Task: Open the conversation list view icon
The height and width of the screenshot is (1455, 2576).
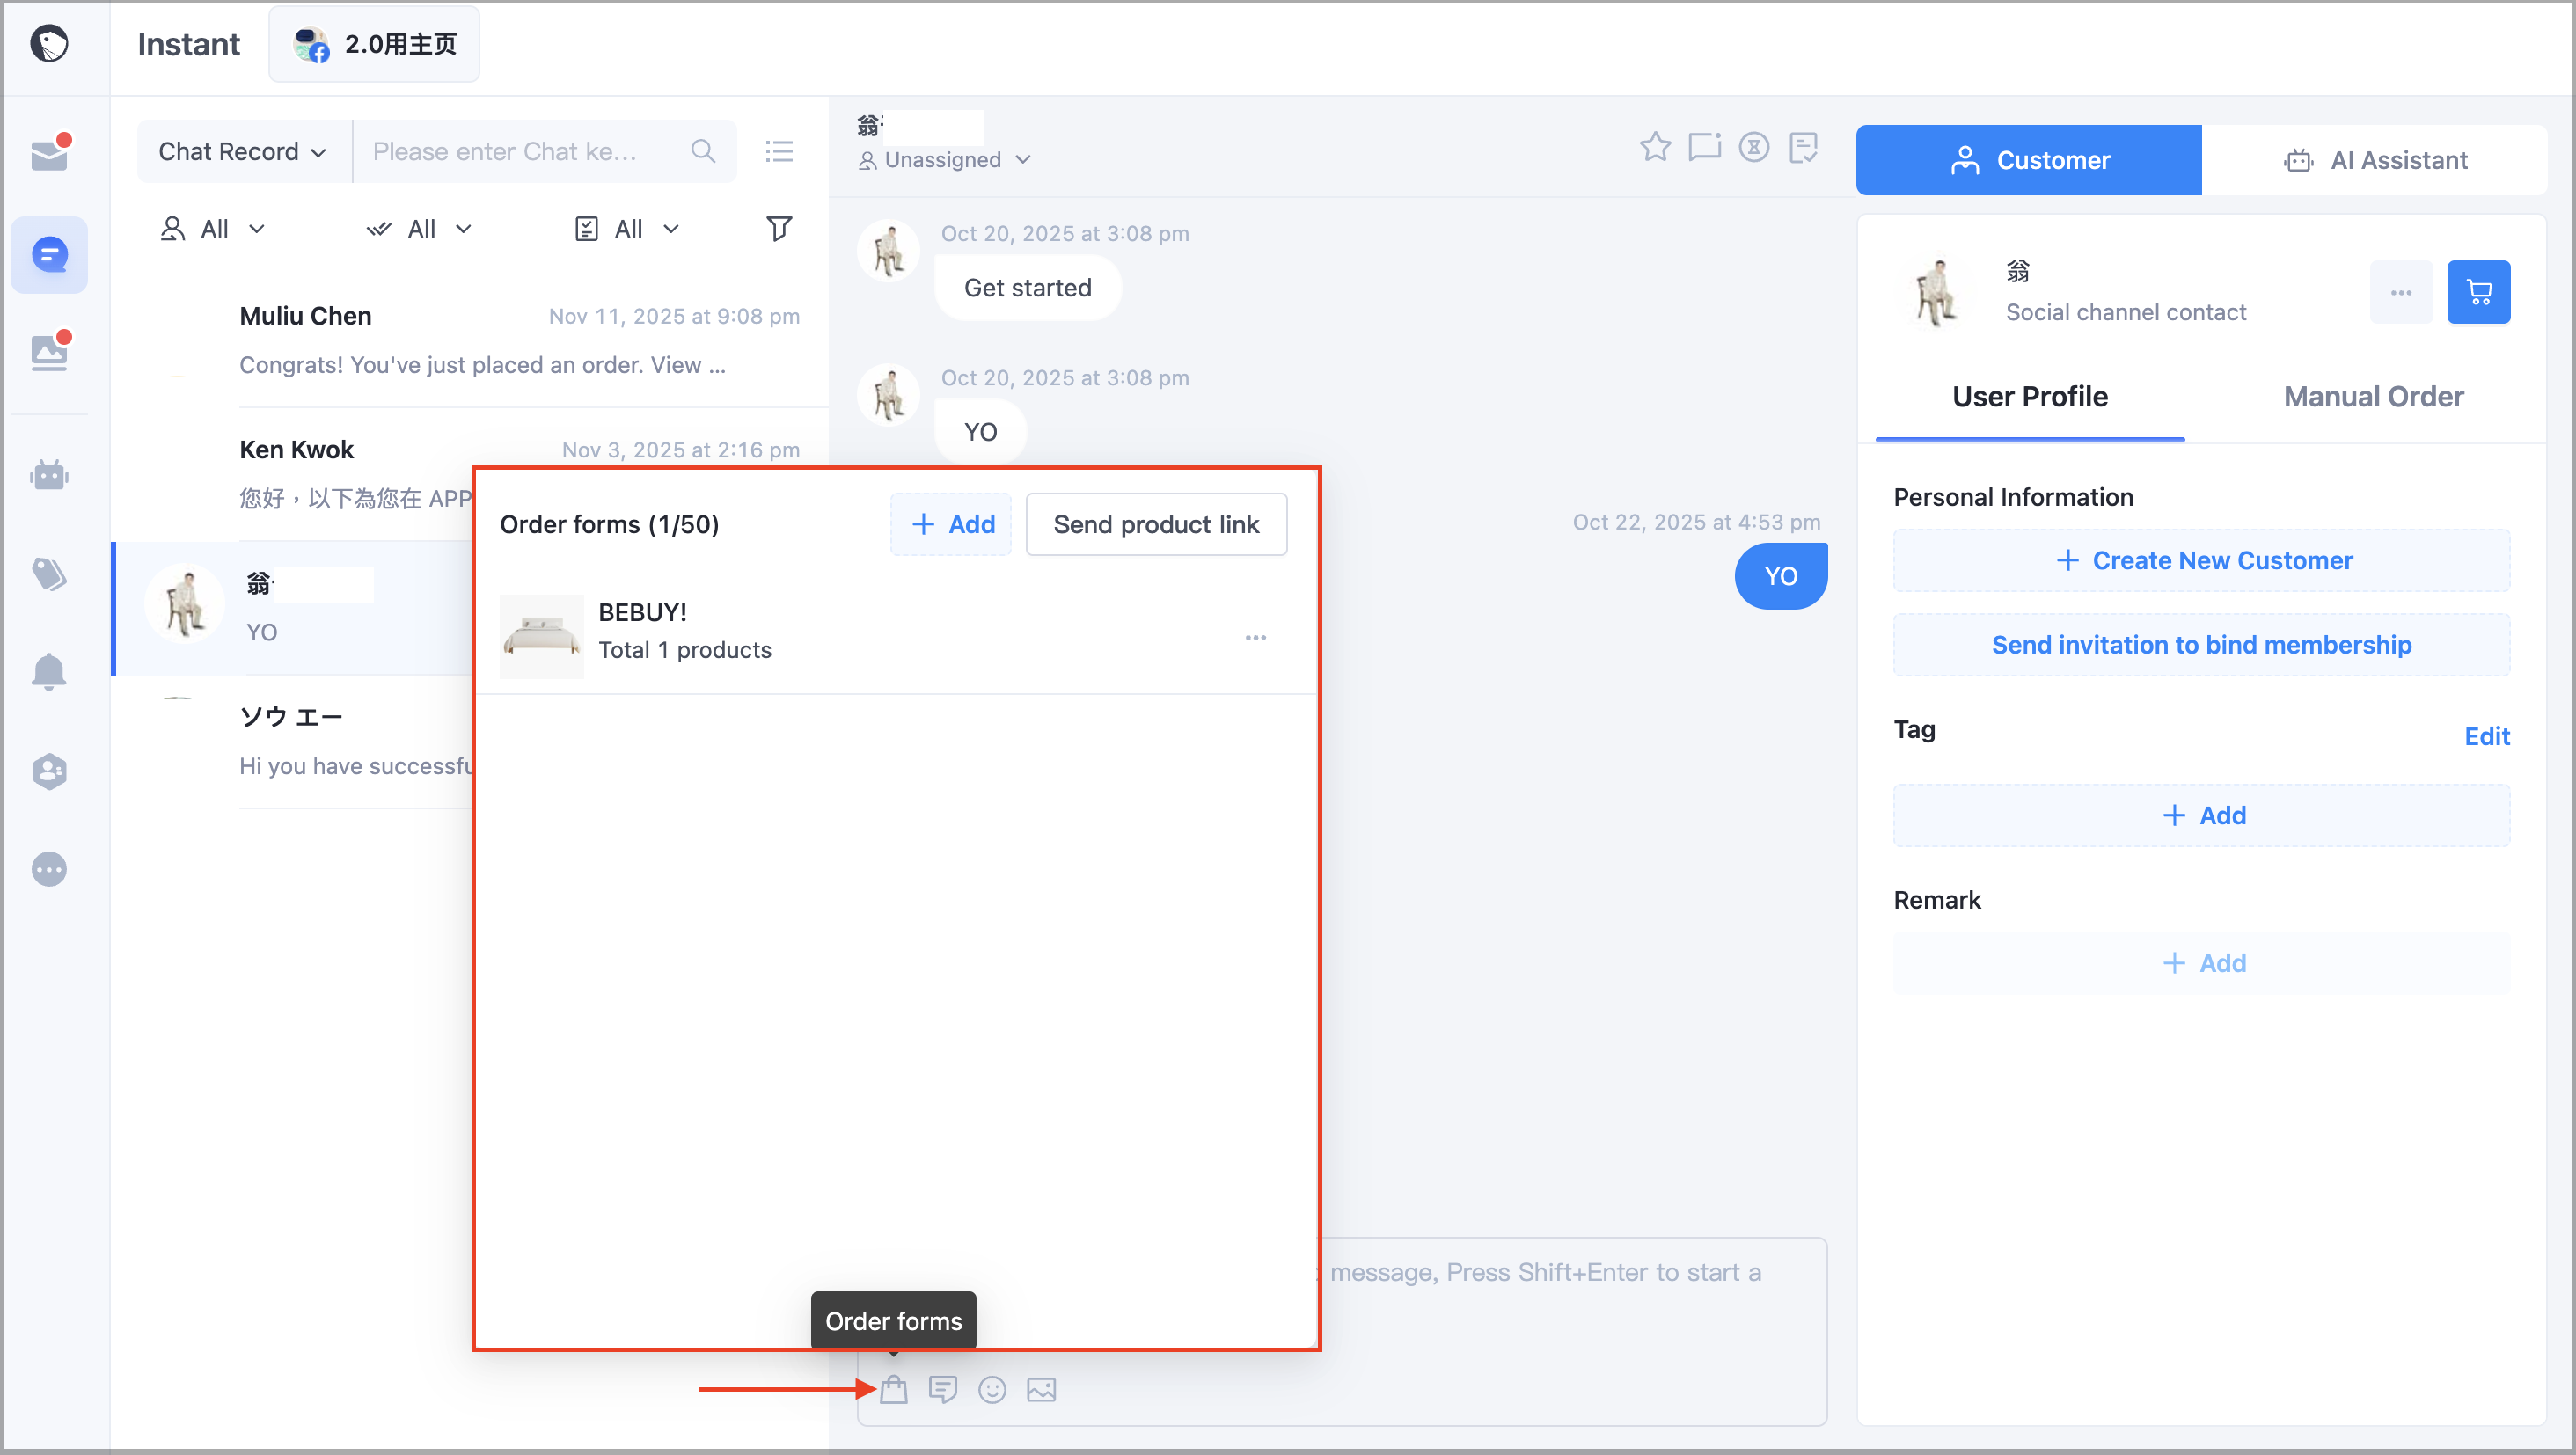Action: click(x=779, y=151)
